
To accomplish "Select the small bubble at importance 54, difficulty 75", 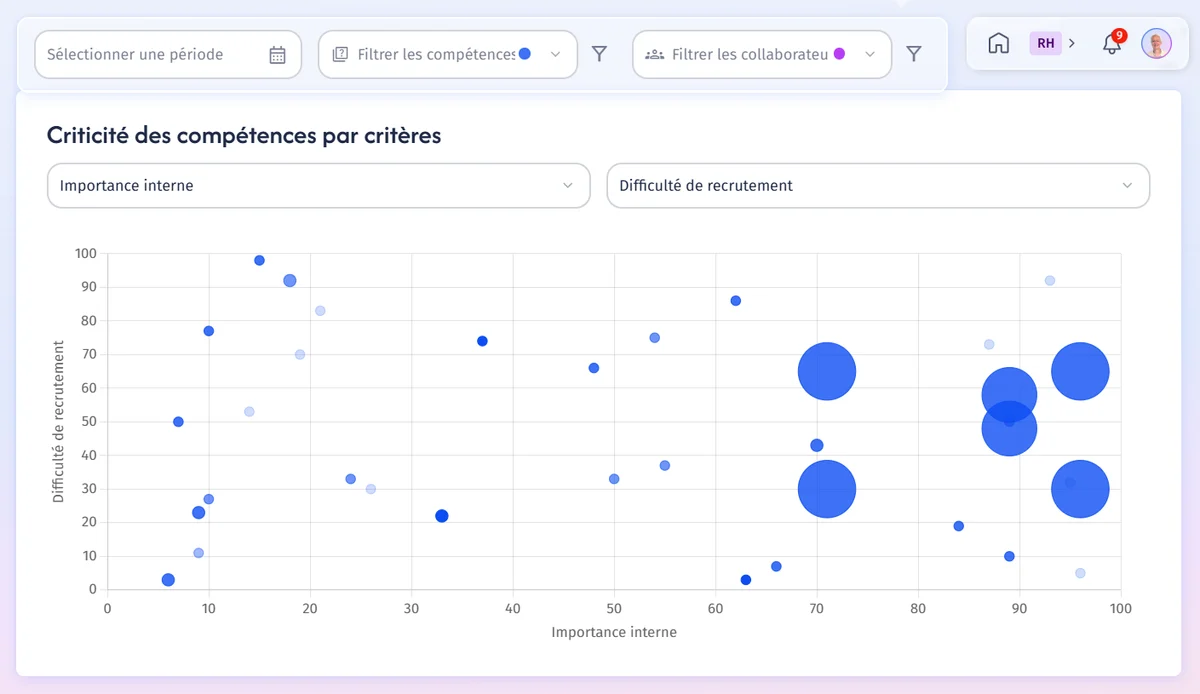I will point(655,338).
